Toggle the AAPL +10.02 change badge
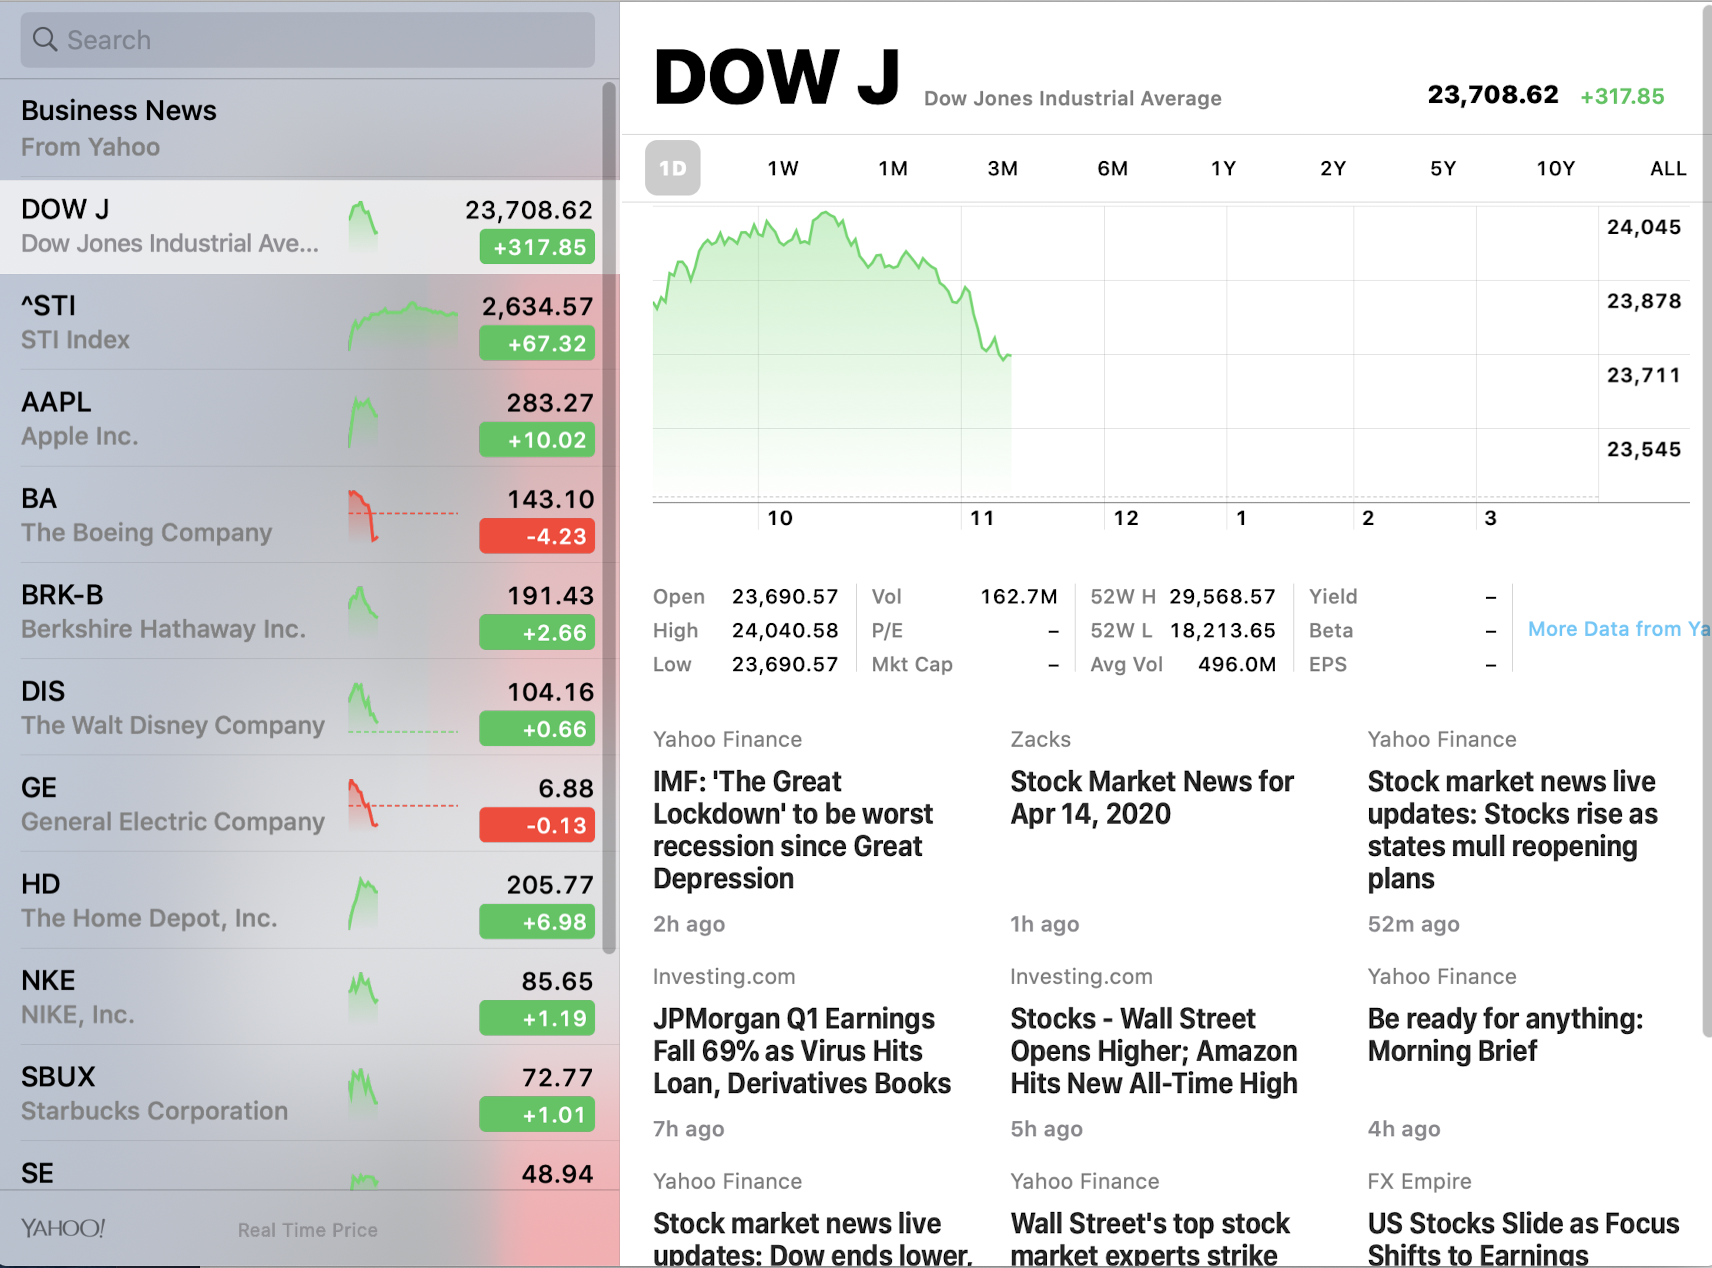 [x=537, y=440]
